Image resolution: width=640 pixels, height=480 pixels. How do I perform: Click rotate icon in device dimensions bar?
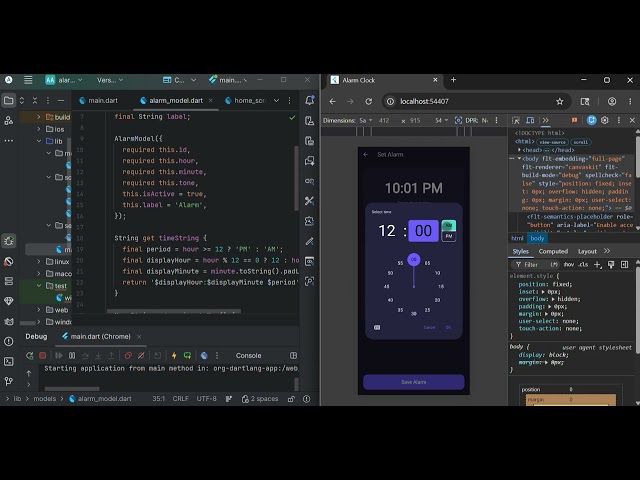[458, 120]
